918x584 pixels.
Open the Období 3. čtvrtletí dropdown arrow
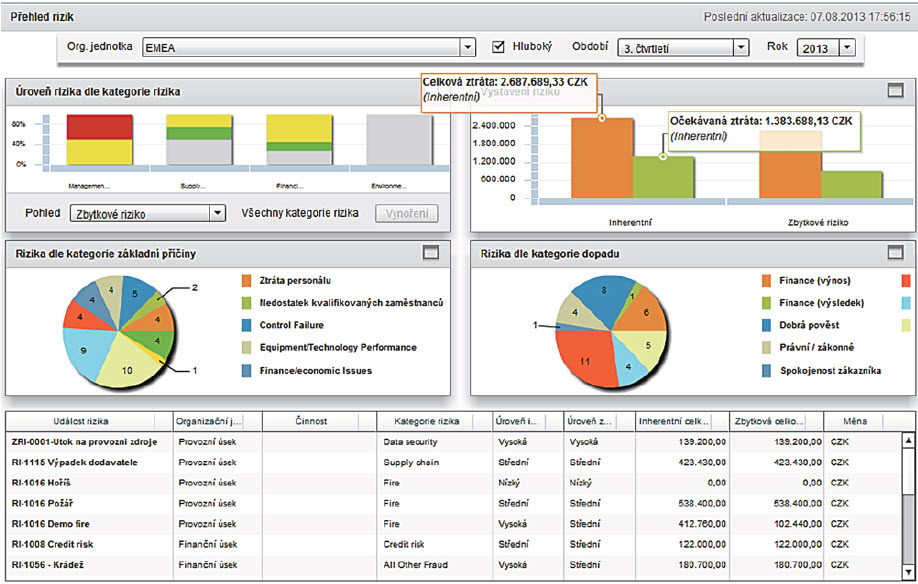coord(741,47)
